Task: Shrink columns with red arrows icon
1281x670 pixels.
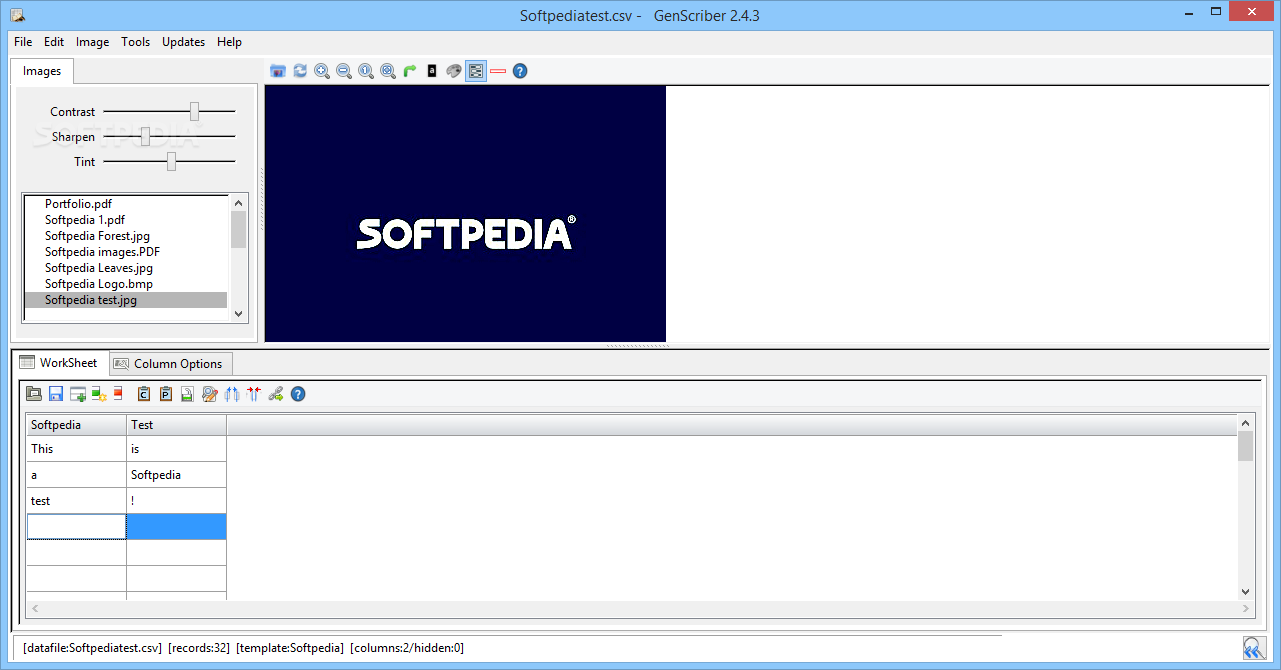Action: [x=253, y=394]
